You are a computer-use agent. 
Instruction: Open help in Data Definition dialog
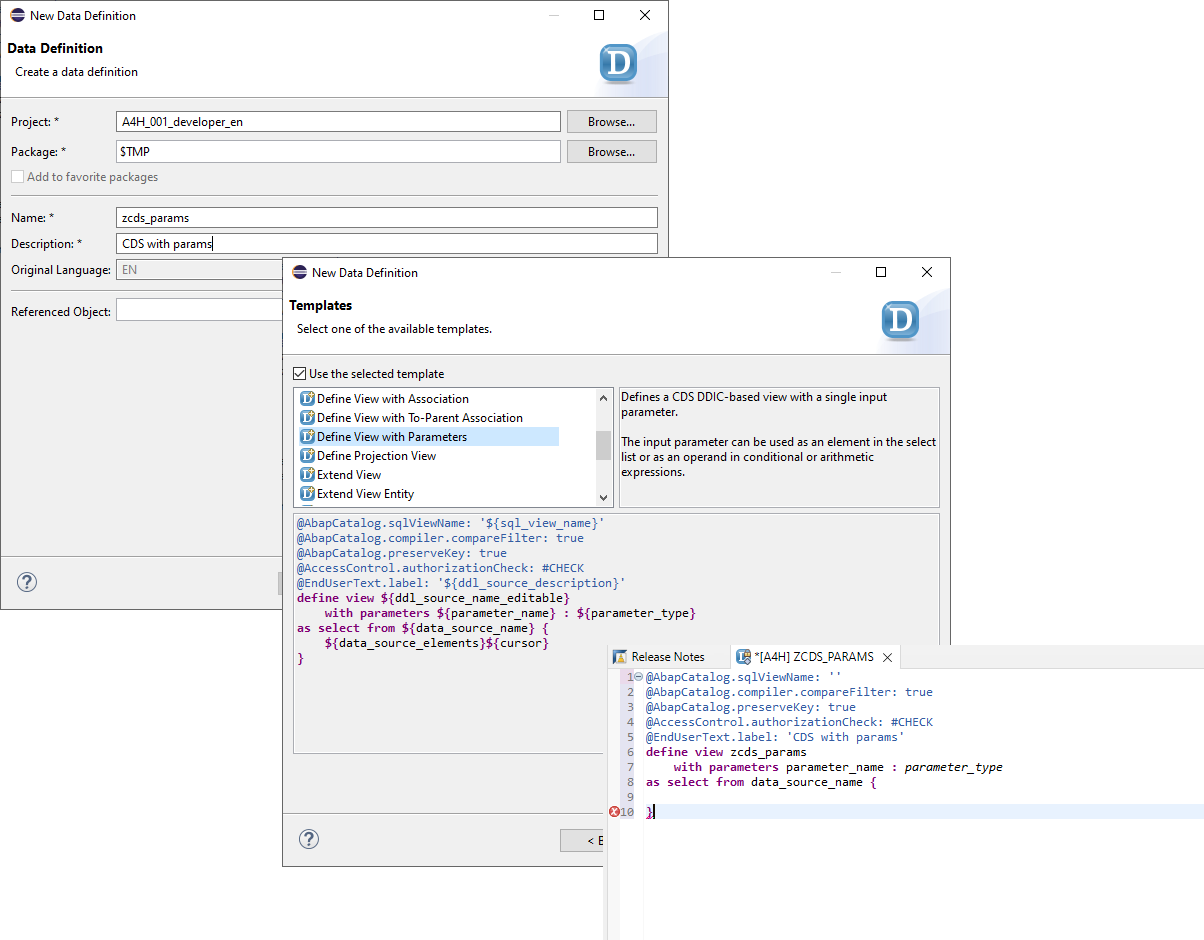(x=27, y=582)
